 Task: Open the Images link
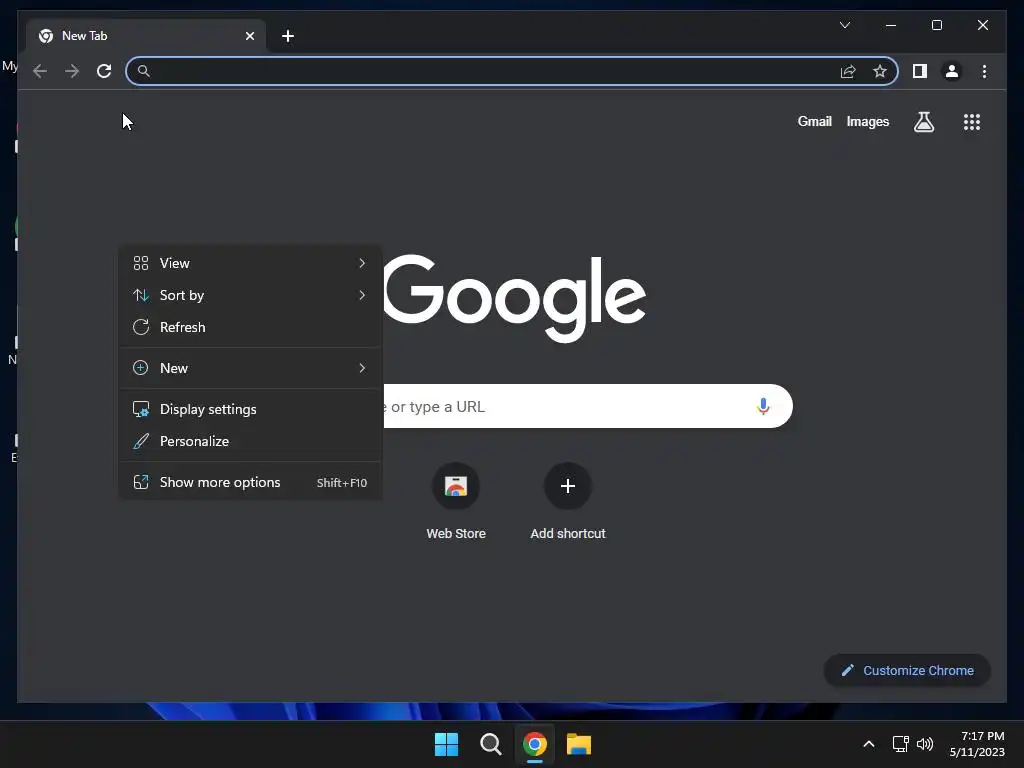(867, 121)
